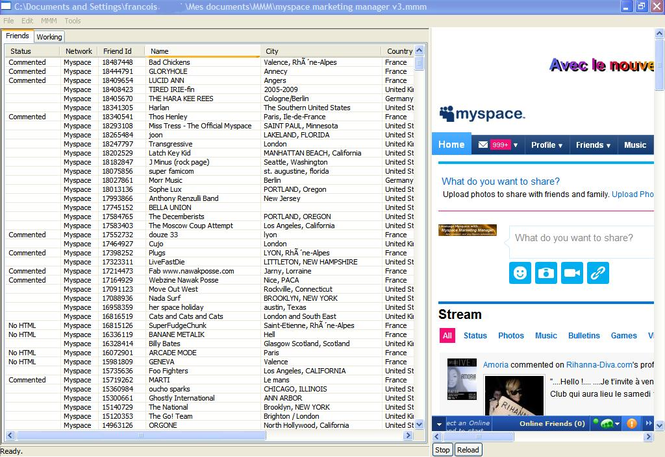The width and height of the screenshot is (665, 457).
Task: Click the Rihanna photo thumbnail
Action: 514,395
